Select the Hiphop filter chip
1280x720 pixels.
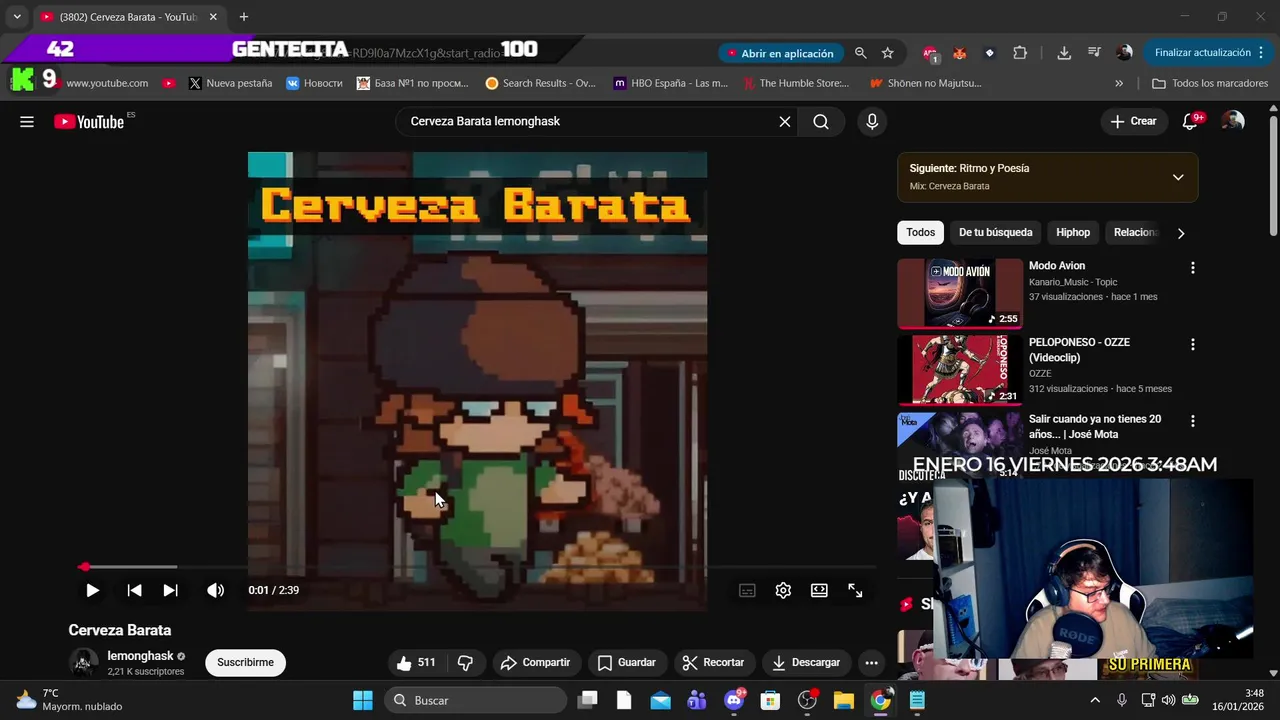(x=1073, y=232)
